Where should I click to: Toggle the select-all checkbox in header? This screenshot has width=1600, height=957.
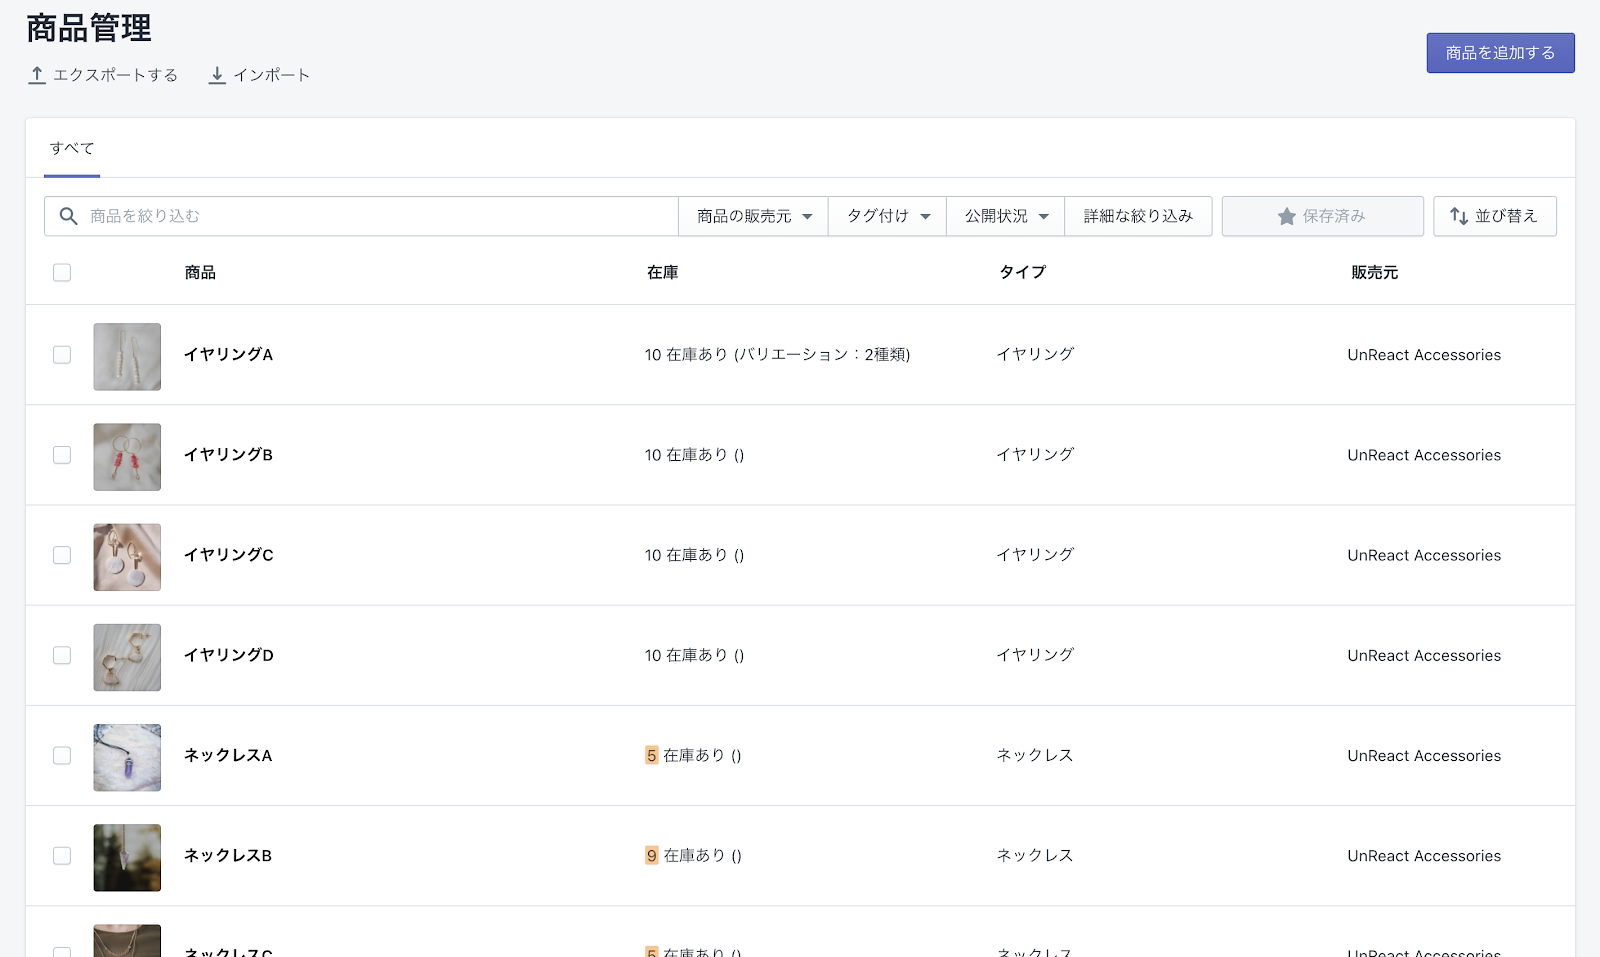tap(62, 272)
